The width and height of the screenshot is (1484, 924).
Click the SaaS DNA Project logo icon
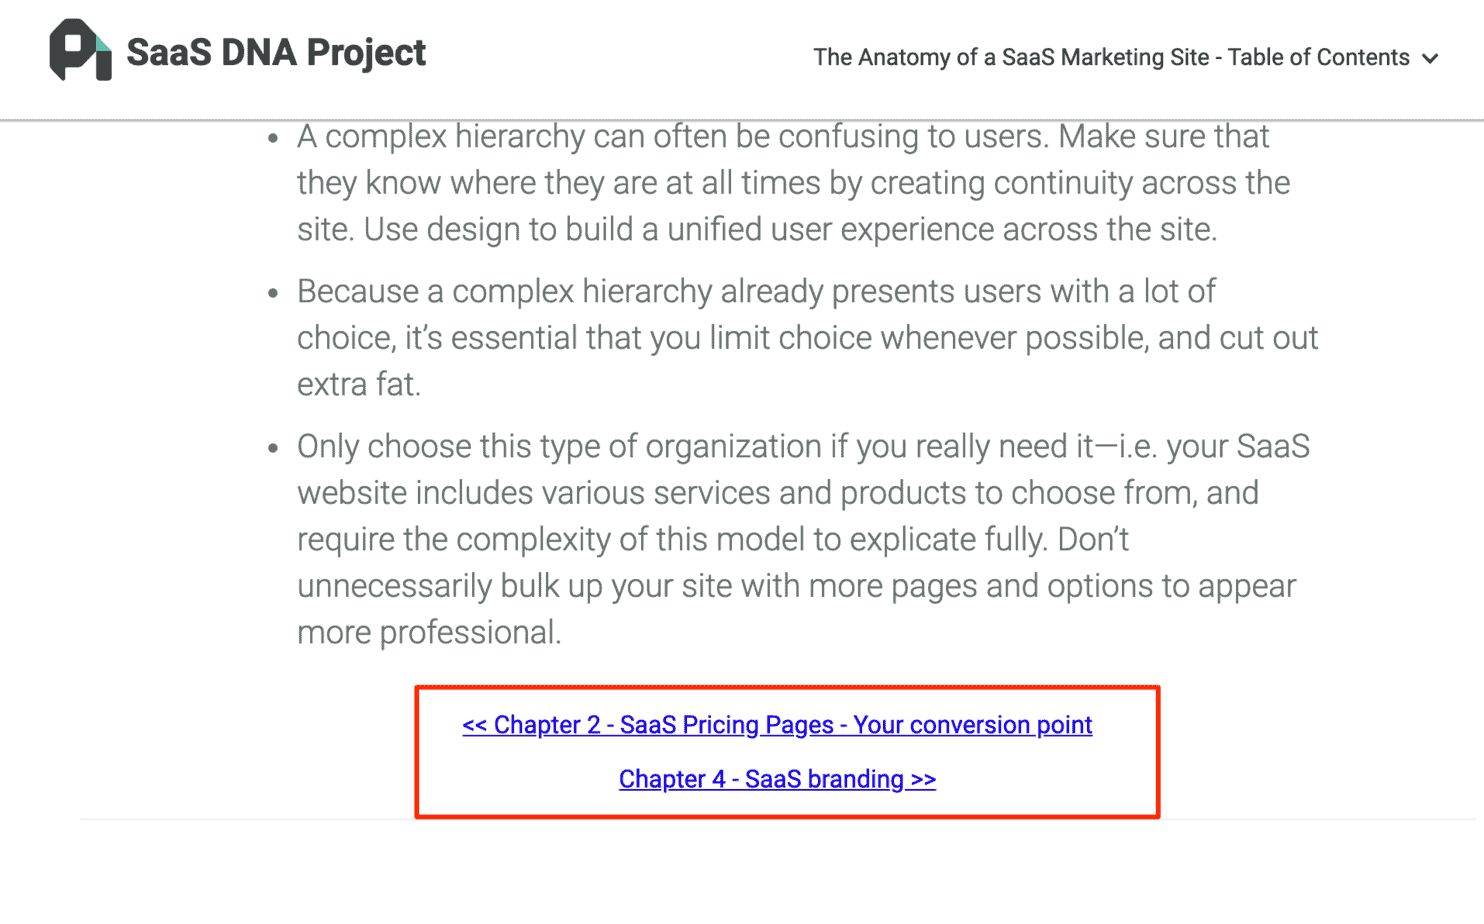click(80, 51)
